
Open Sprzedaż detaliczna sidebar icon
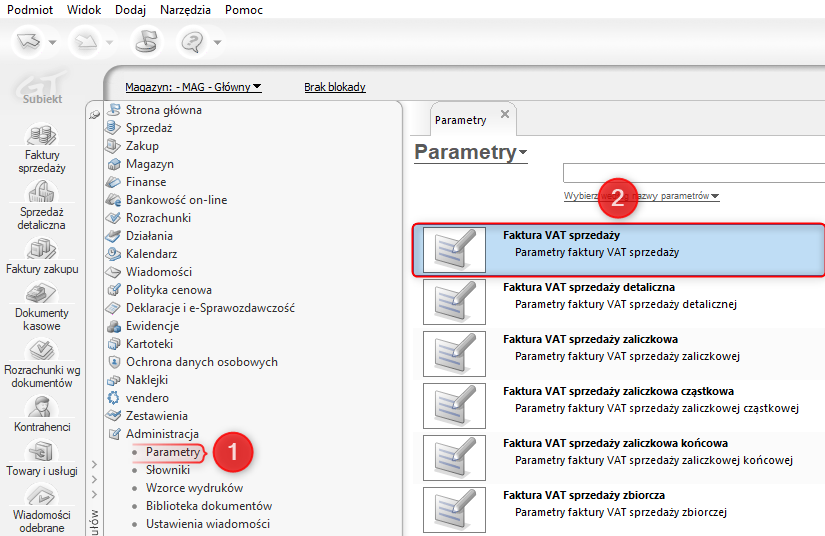click(x=41, y=191)
